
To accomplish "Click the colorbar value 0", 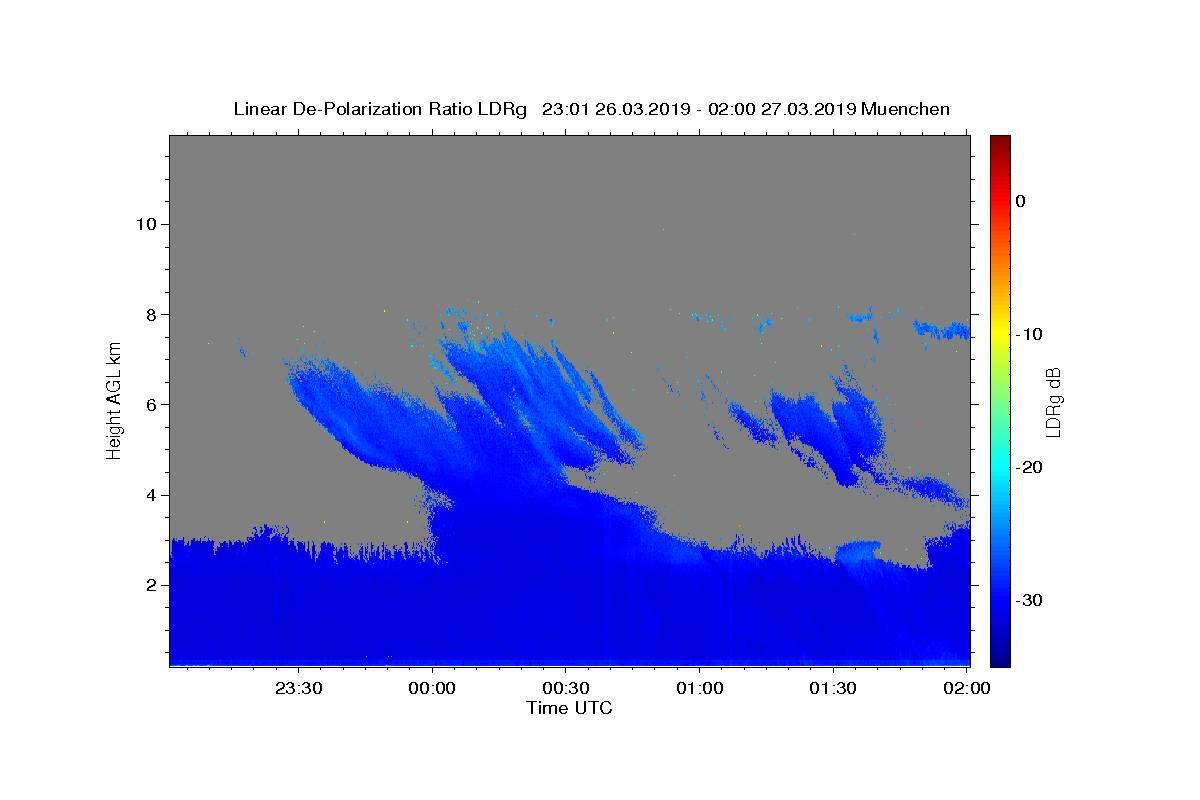I will tap(1020, 201).
